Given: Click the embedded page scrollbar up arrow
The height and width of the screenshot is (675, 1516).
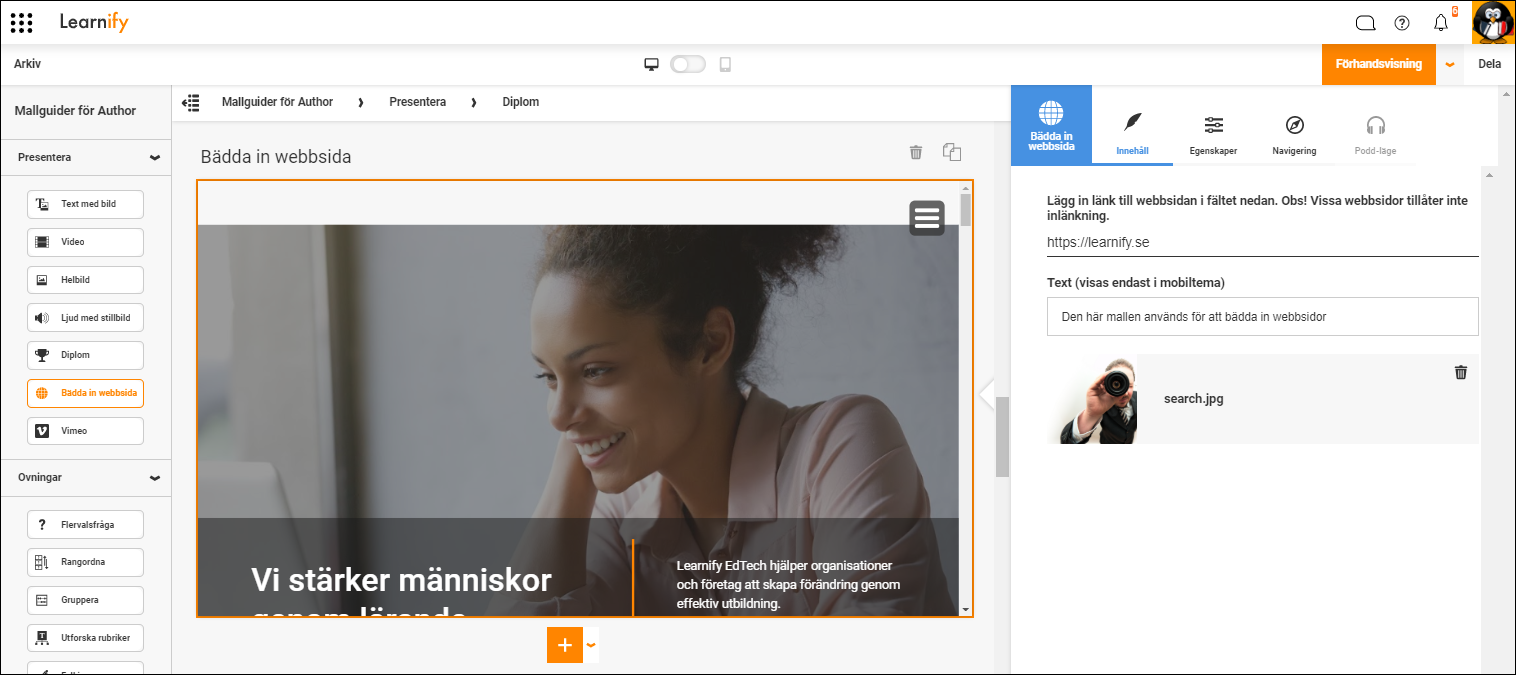Looking at the screenshot, I should [x=965, y=187].
